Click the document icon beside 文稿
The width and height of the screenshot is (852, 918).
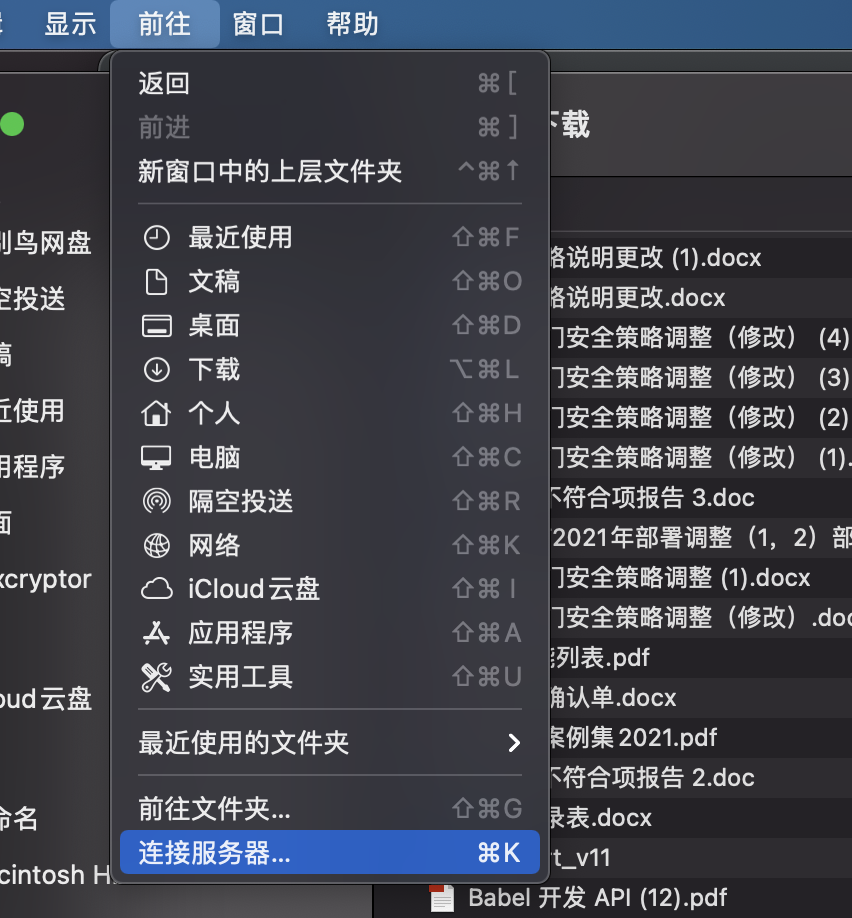tap(156, 282)
